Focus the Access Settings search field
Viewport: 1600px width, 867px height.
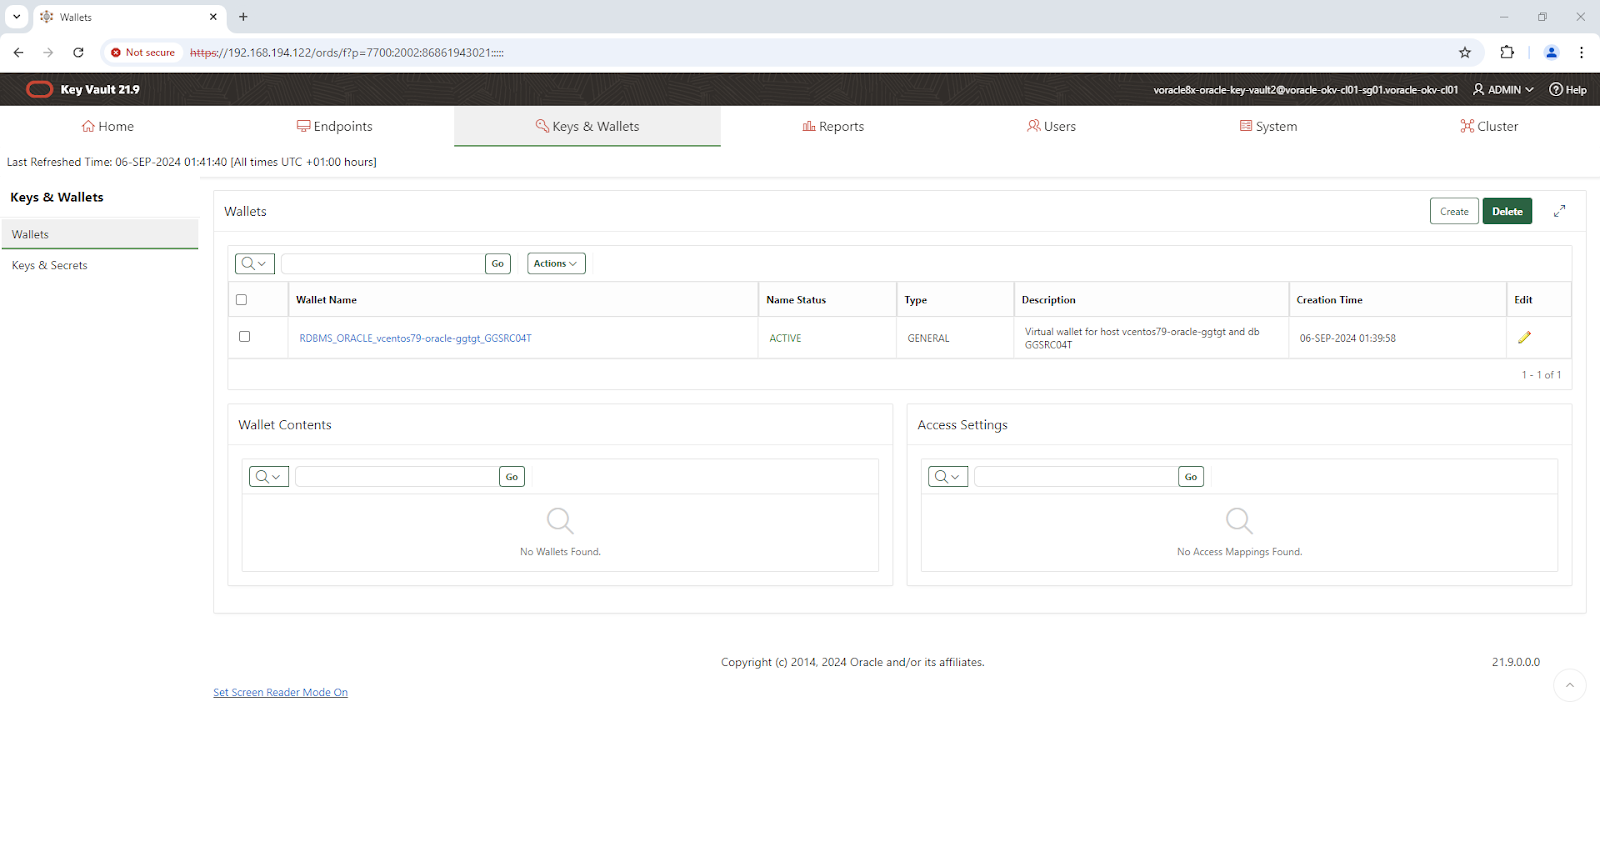pos(1075,477)
